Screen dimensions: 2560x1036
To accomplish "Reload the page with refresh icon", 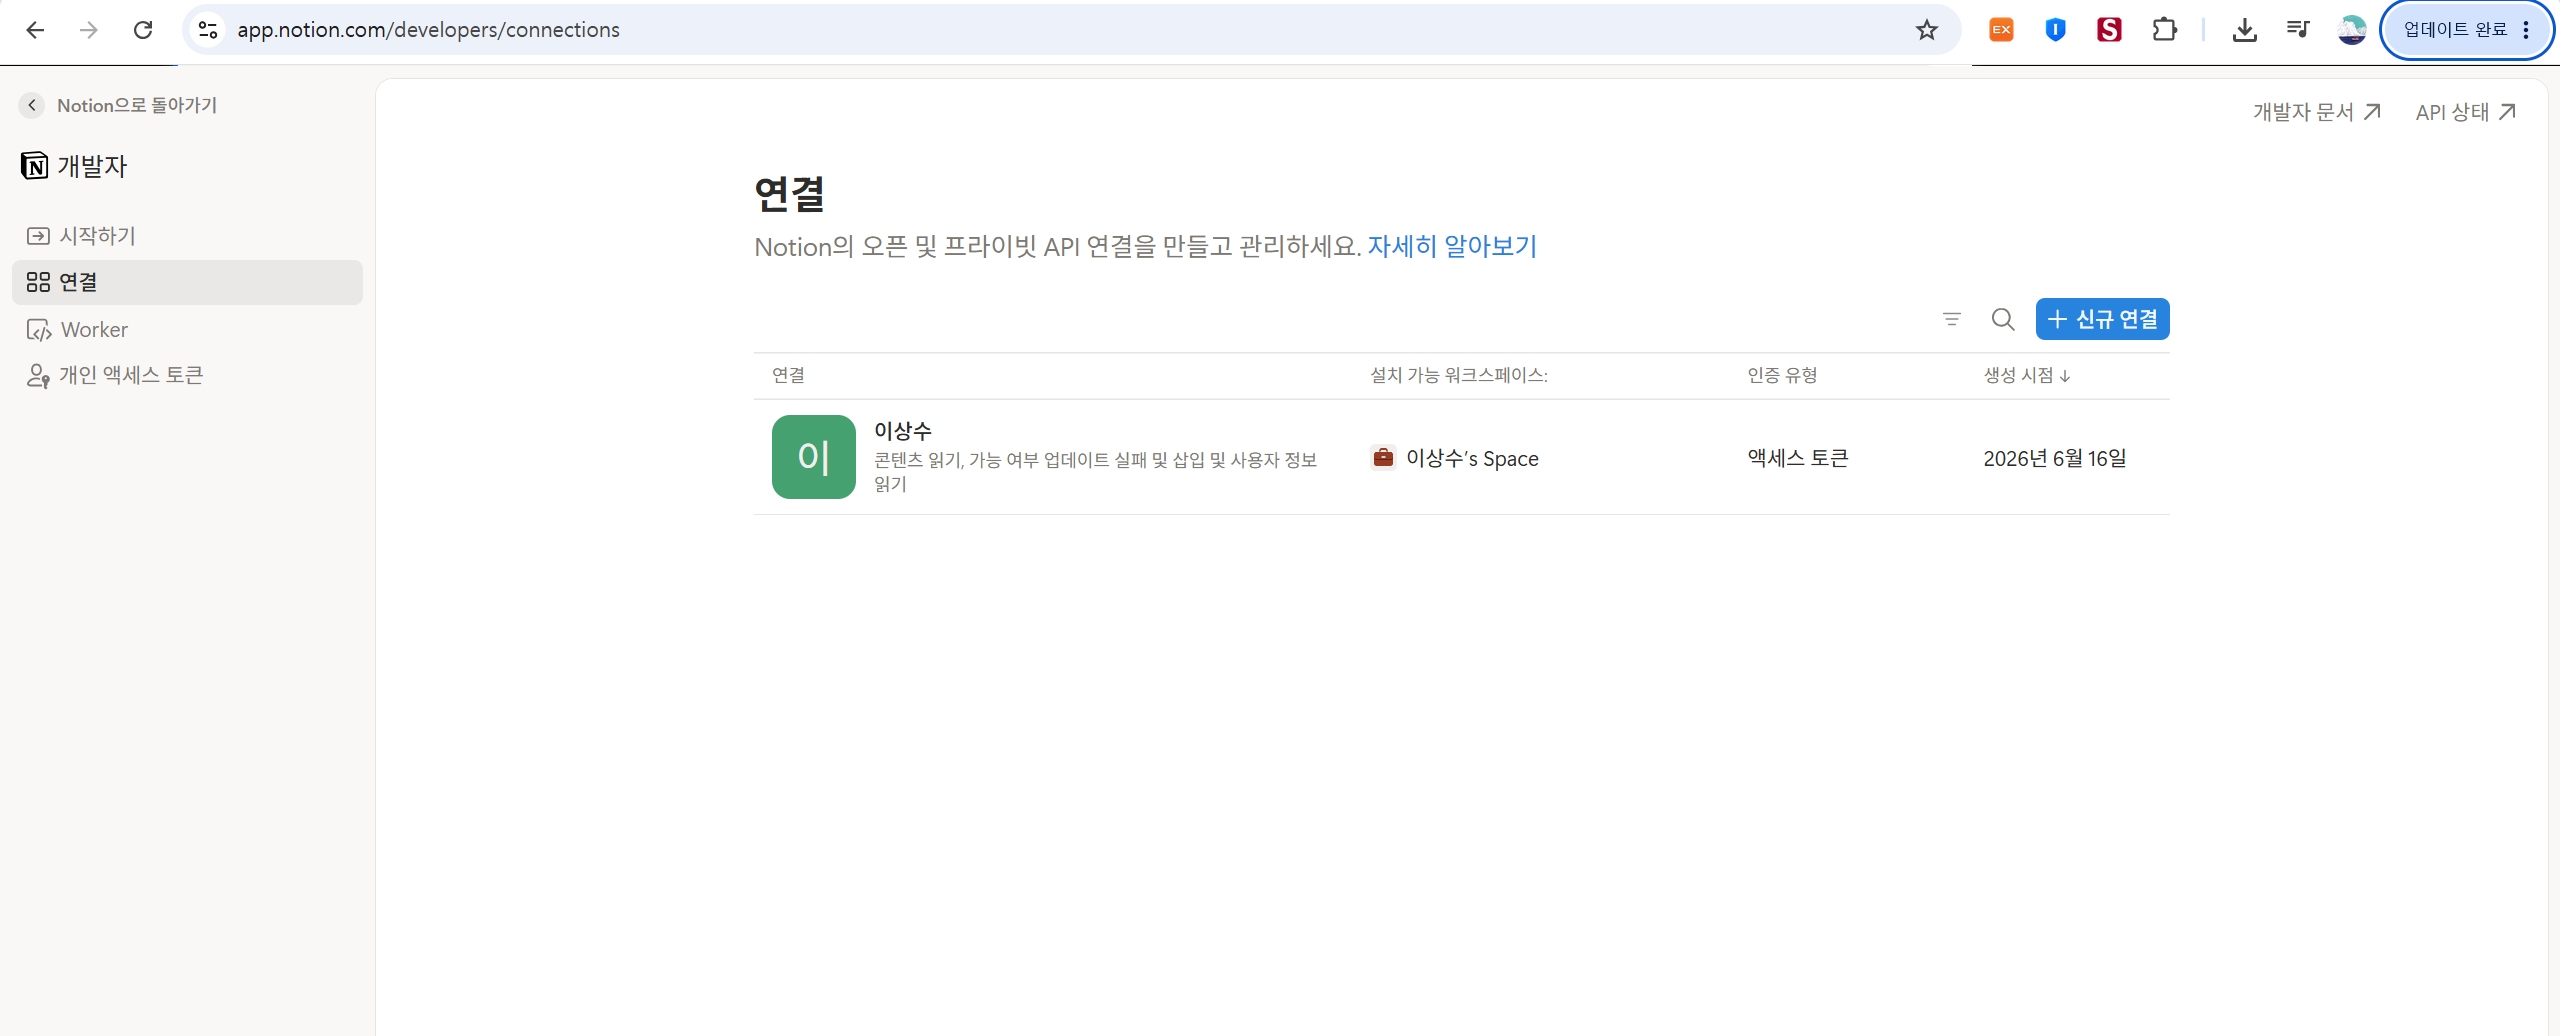I will (143, 30).
